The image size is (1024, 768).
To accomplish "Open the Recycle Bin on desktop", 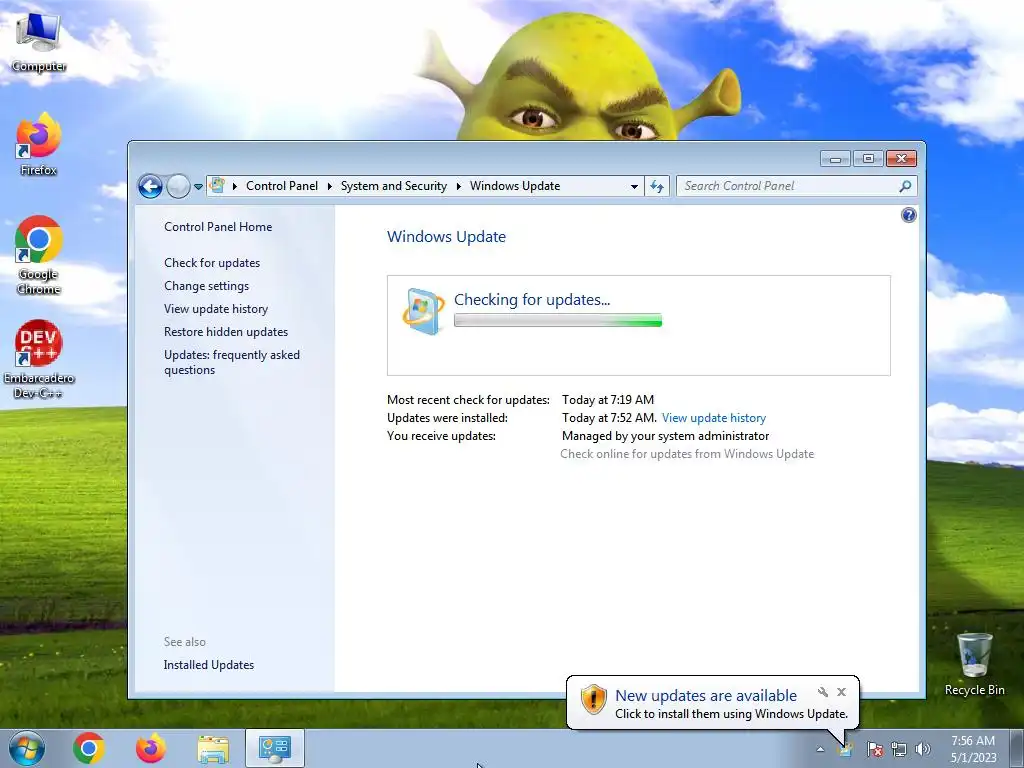I will [974, 663].
